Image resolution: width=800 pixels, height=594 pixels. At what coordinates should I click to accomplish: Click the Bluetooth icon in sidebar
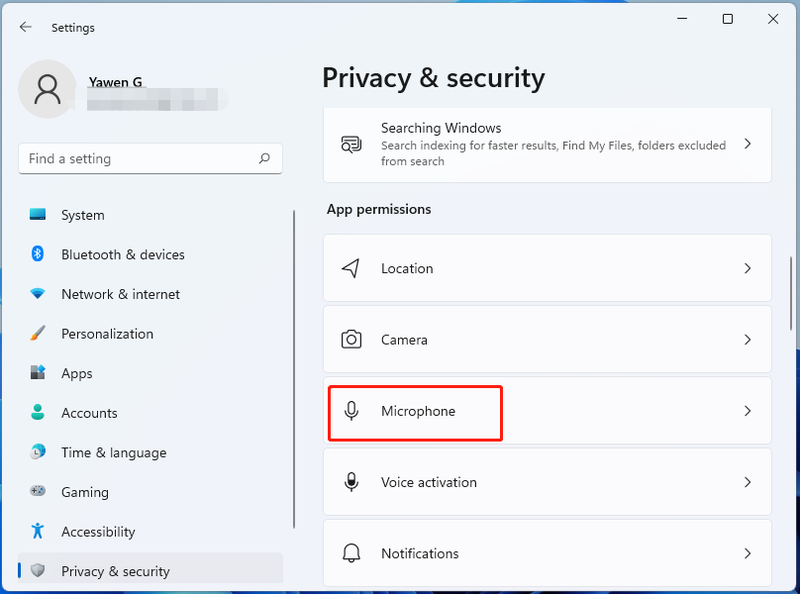pyautogui.click(x=38, y=254)
